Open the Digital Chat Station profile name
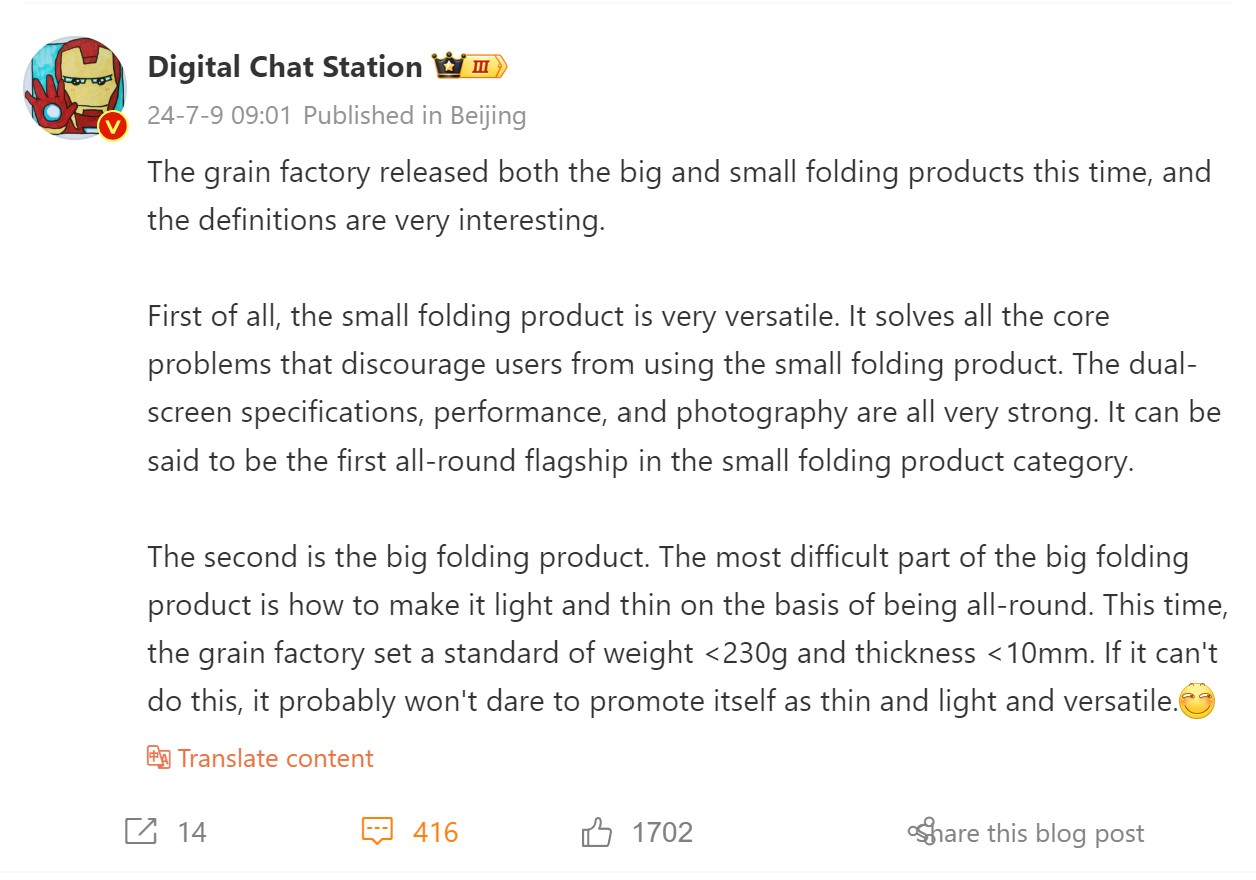 pos(285,67)
